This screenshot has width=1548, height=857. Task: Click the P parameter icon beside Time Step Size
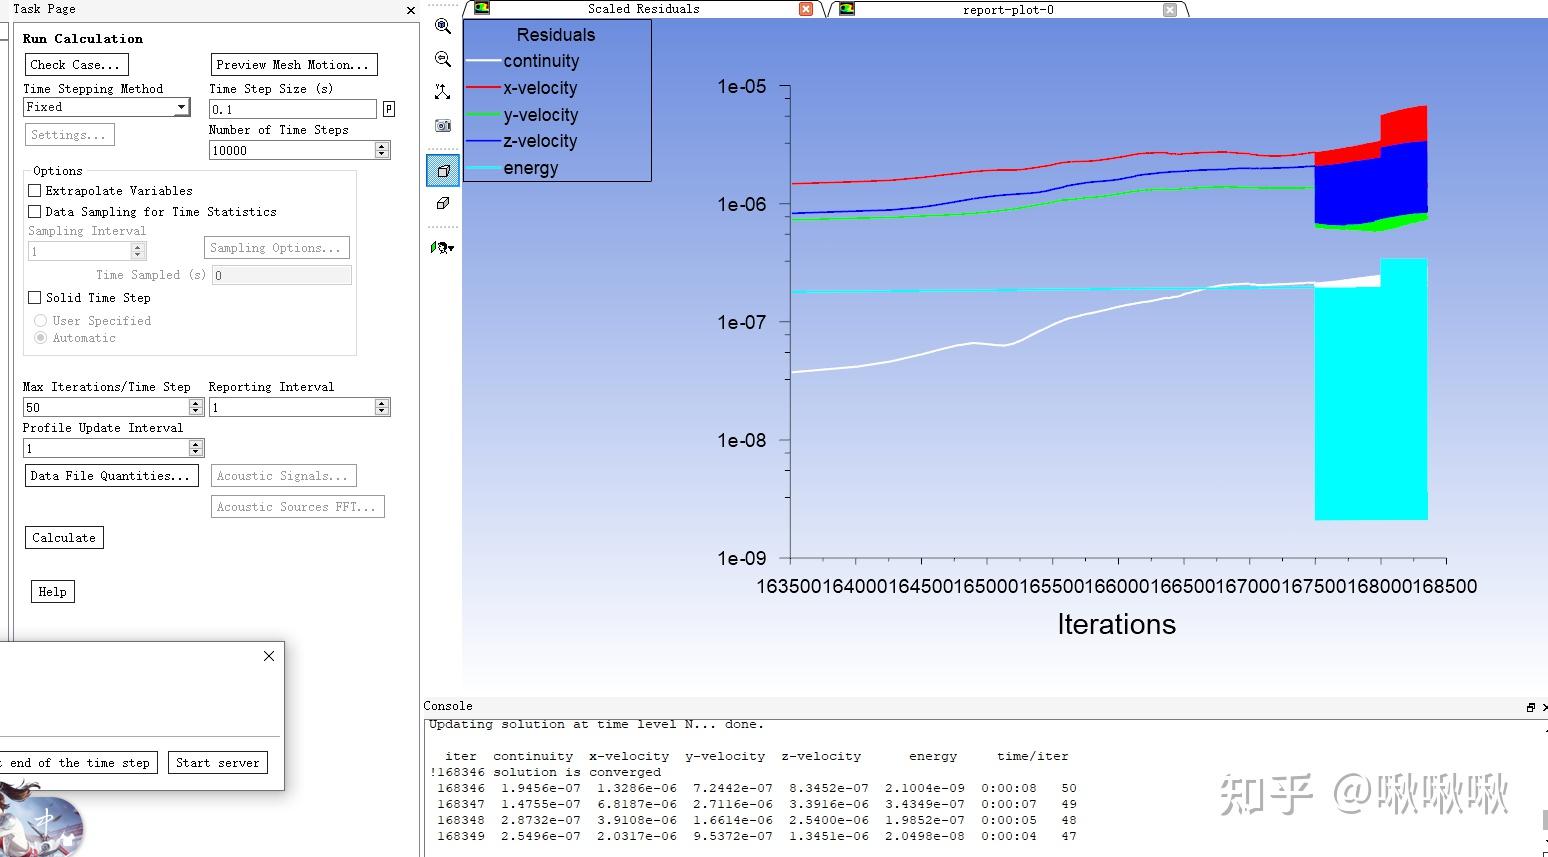(x=389, y=109)
